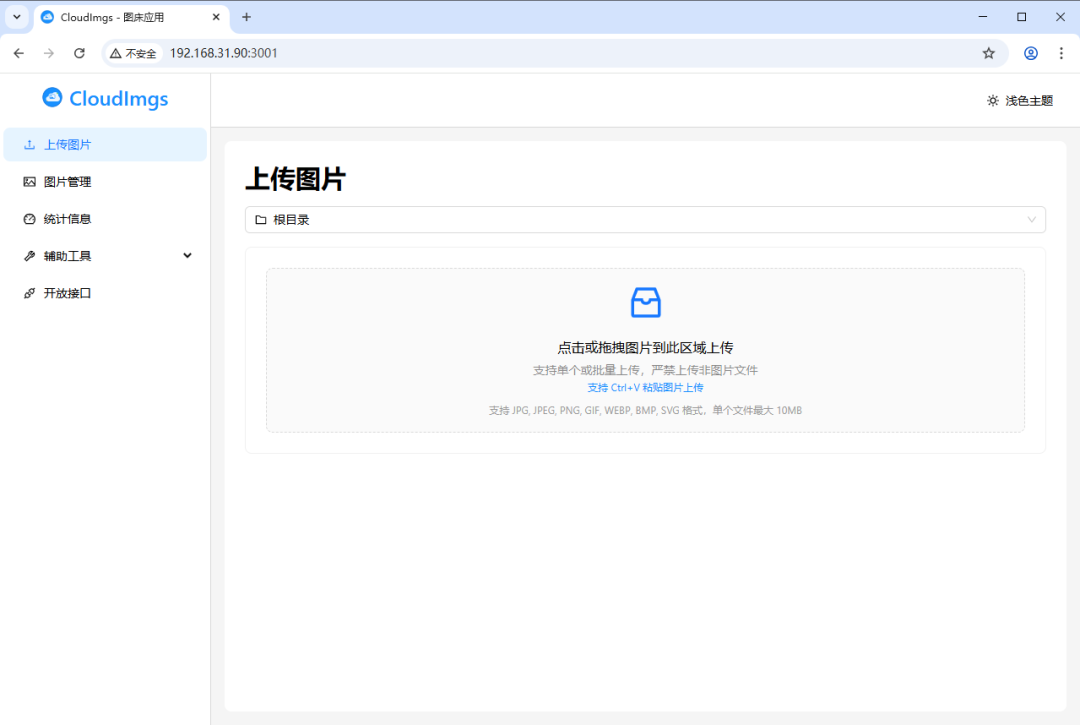1080x725 pixels.
Task: Expand the 辅助工具 submenu chevron
Action: pos(187,255)
